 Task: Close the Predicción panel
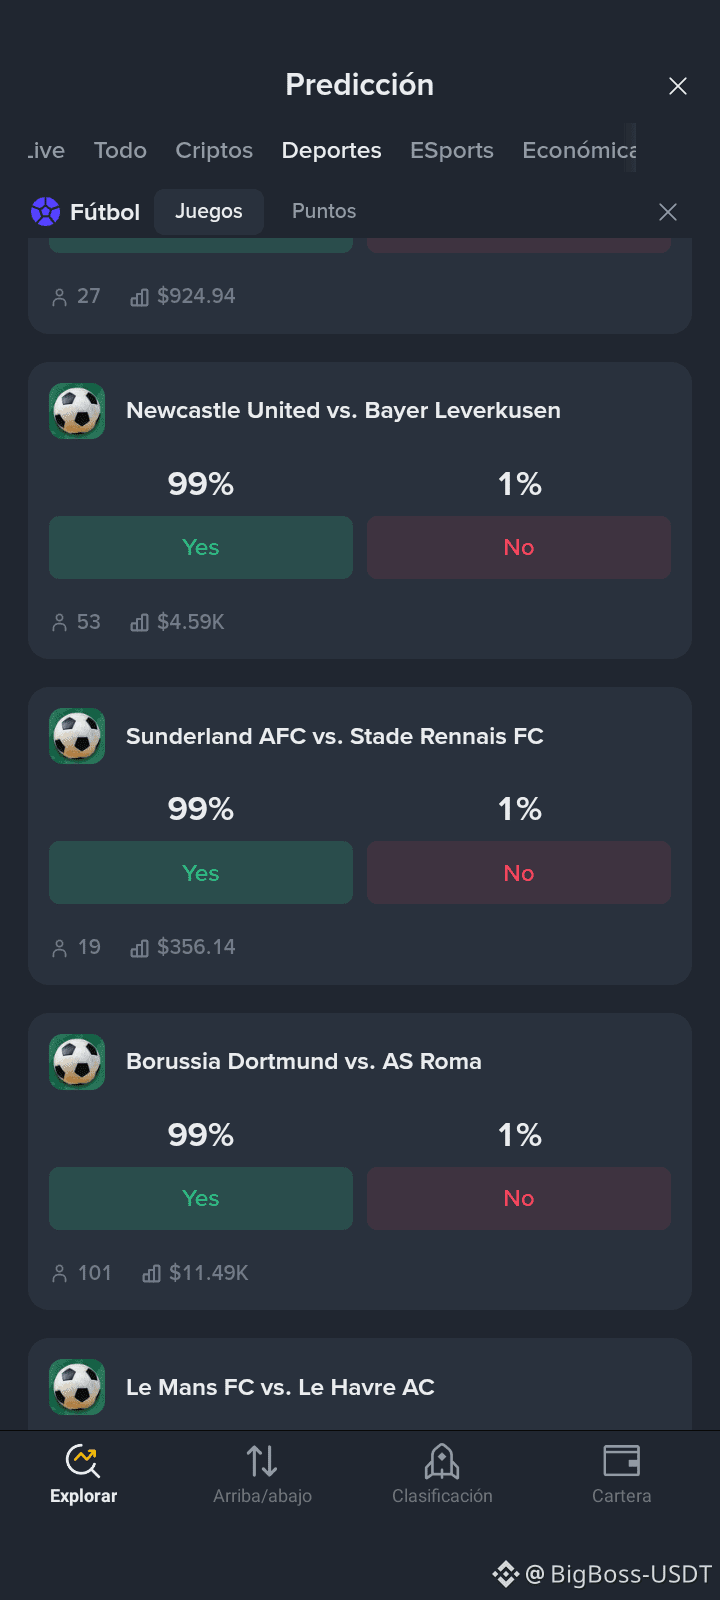(x=678, y=86)
